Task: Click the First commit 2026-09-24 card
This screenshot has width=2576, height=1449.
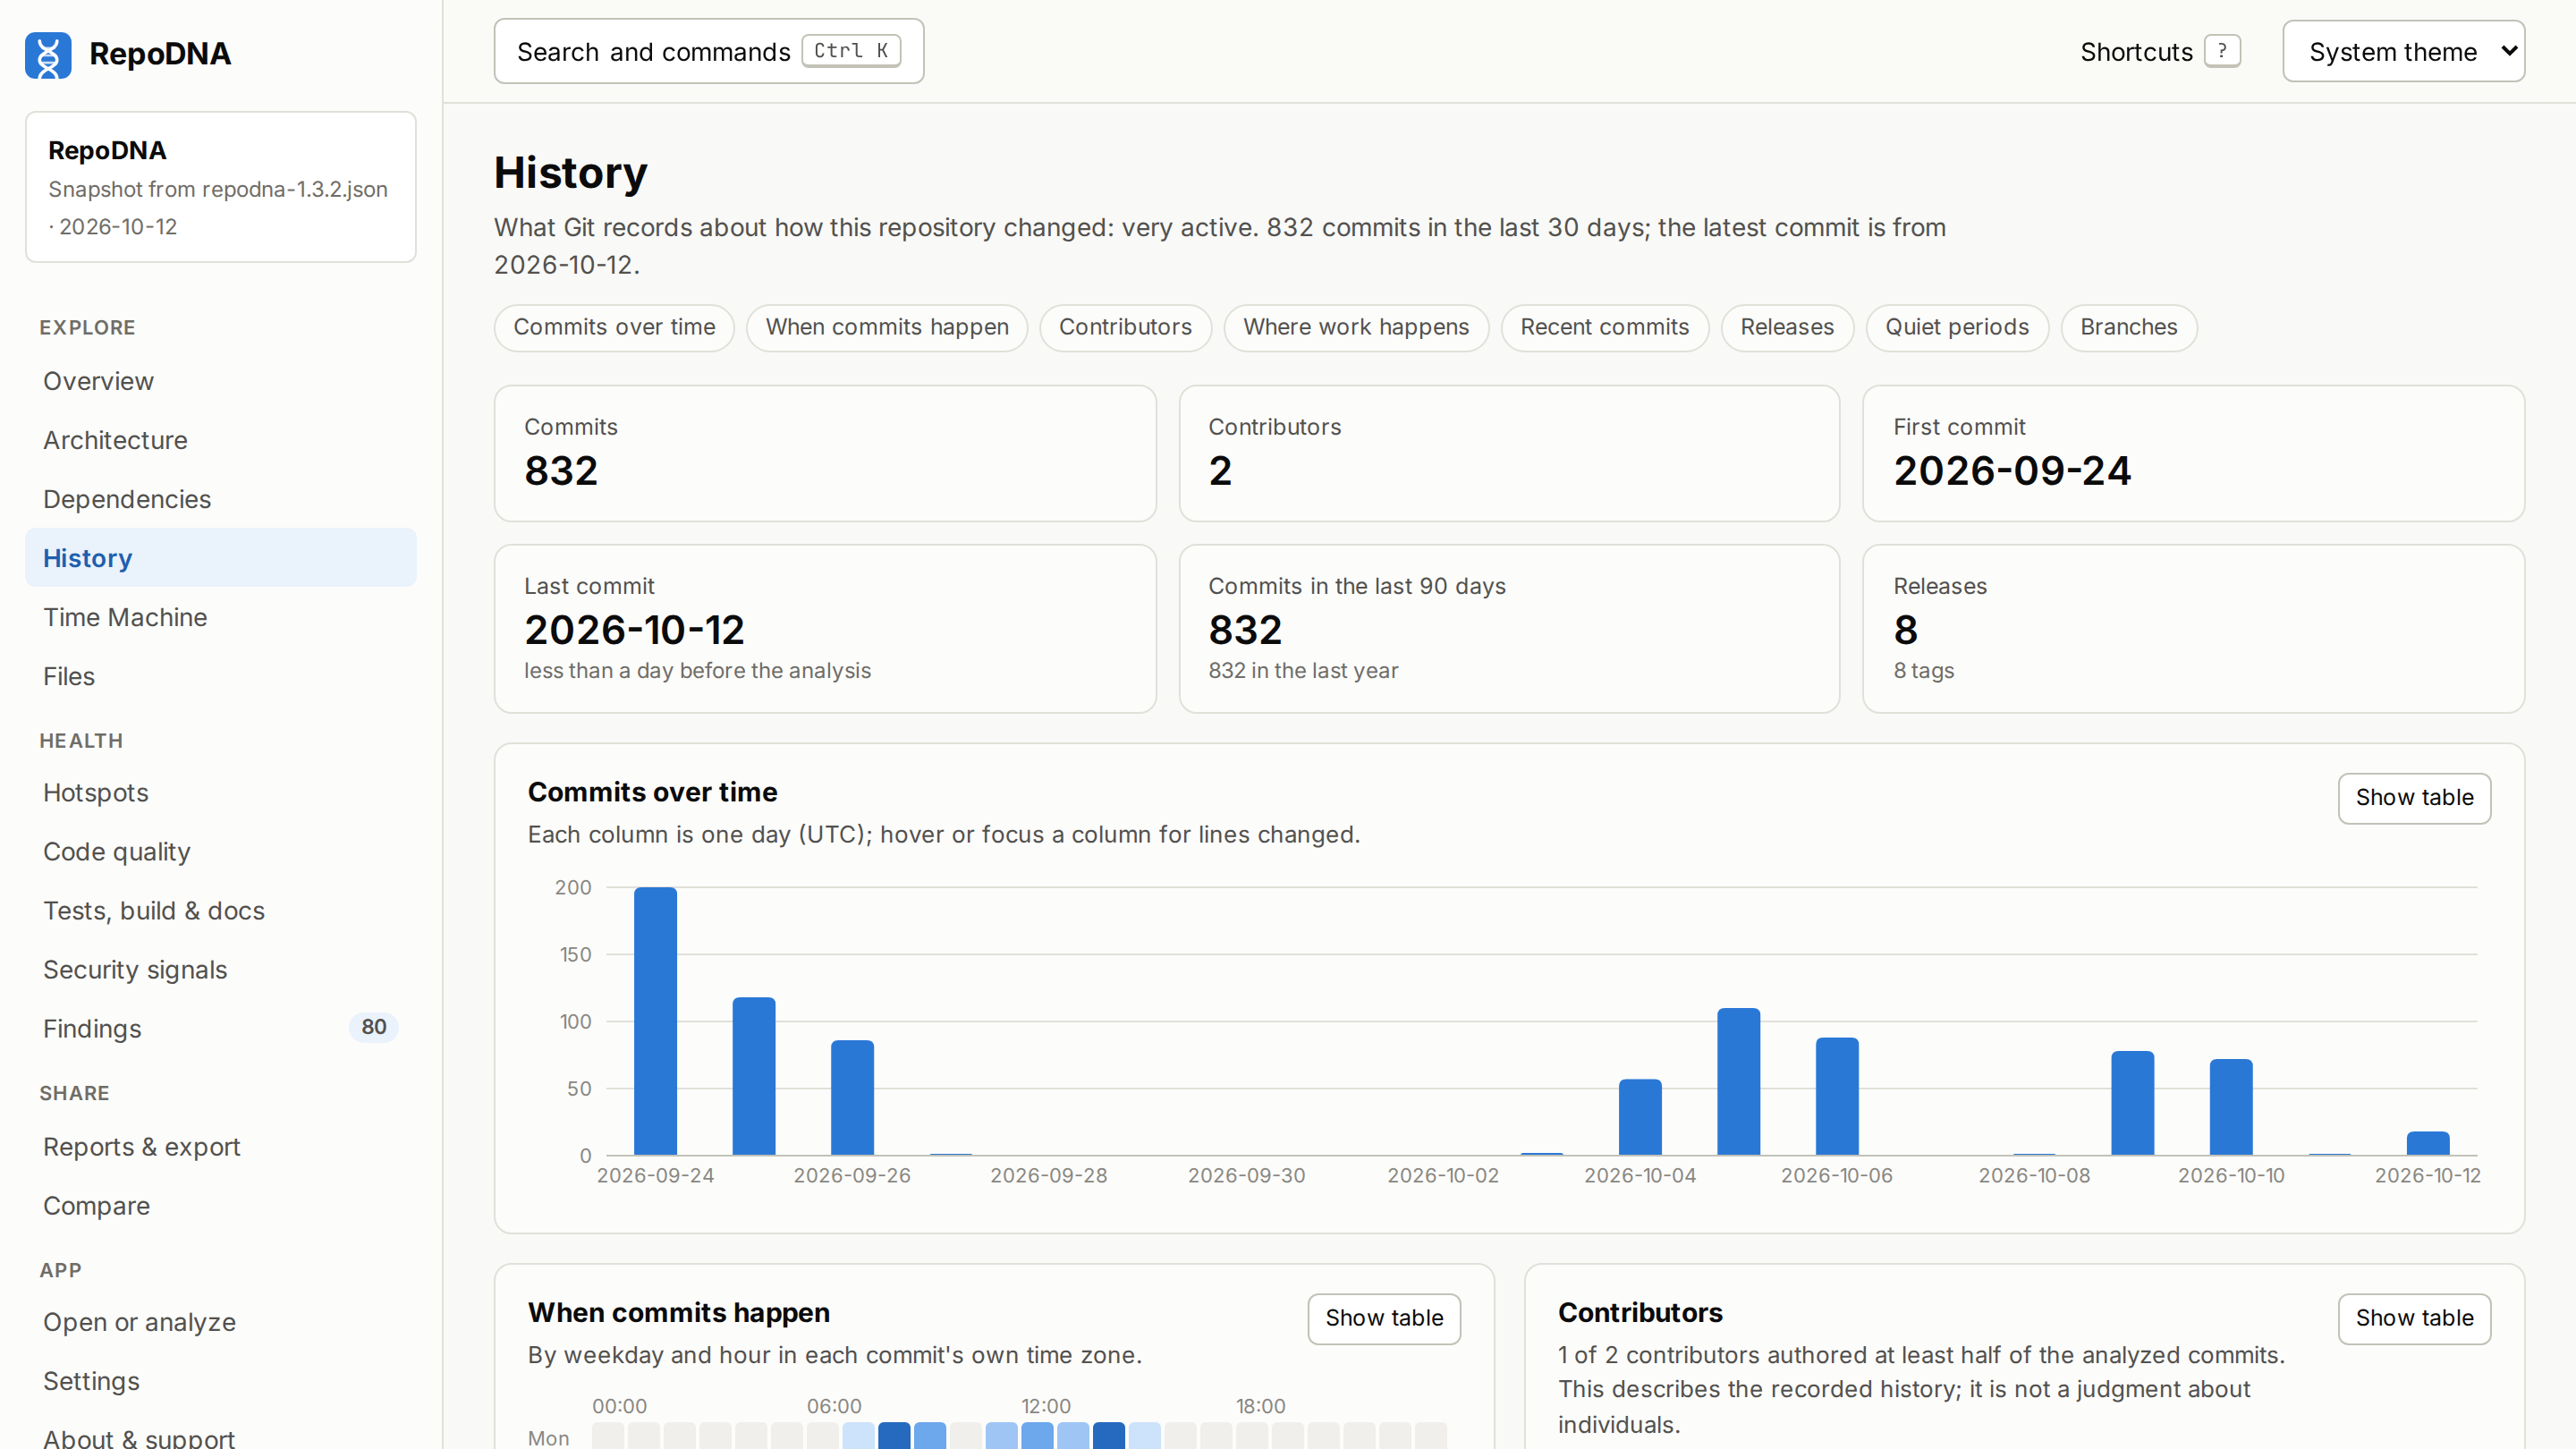Action: 2193,453
